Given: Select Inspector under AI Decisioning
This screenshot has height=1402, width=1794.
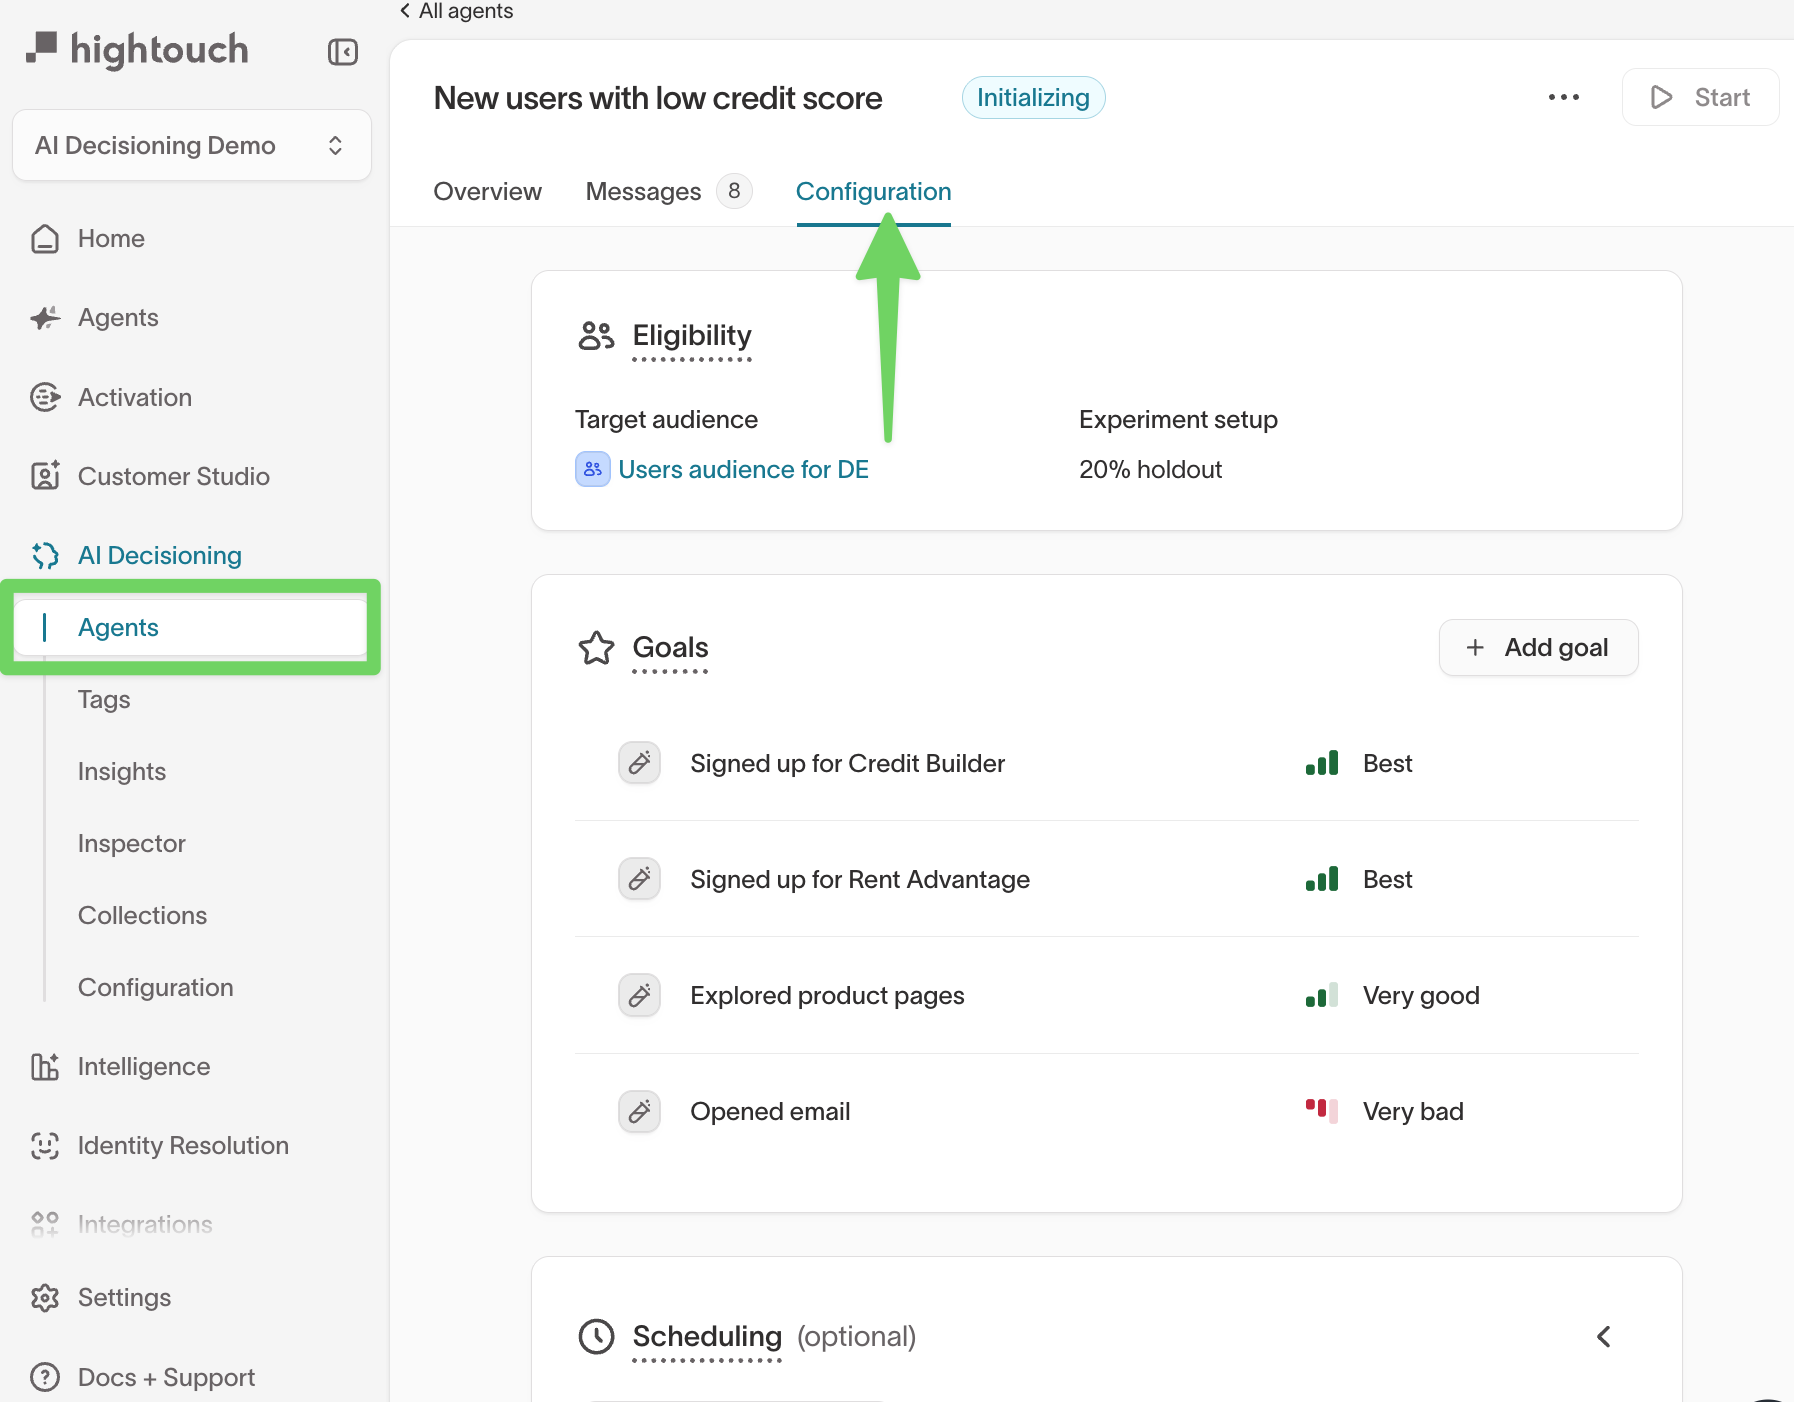Looking at the screenshot, I should (x=132, y=844).
